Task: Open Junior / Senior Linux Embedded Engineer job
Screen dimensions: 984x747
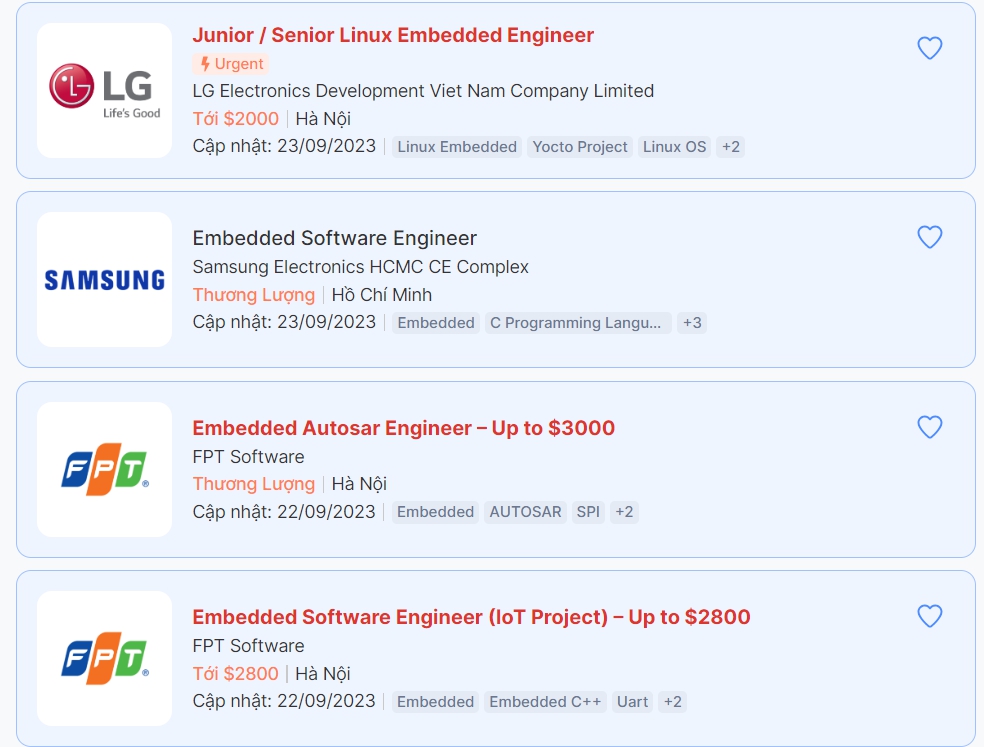Action: [393, 35]
